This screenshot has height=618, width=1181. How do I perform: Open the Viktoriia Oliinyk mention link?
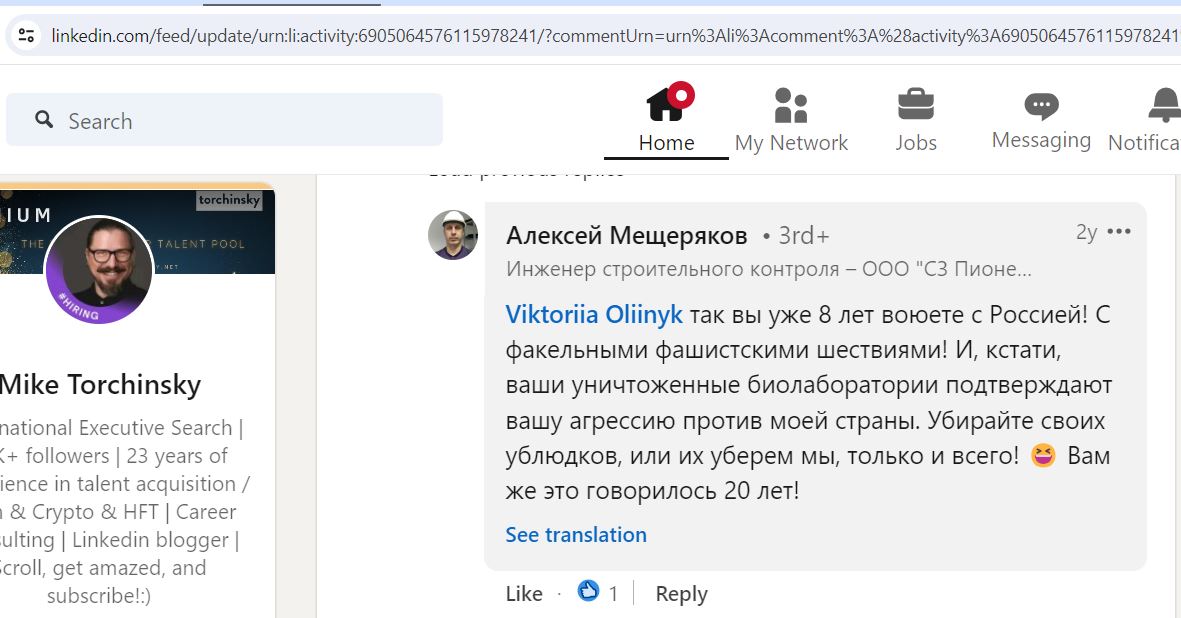[x=594, y=314]
